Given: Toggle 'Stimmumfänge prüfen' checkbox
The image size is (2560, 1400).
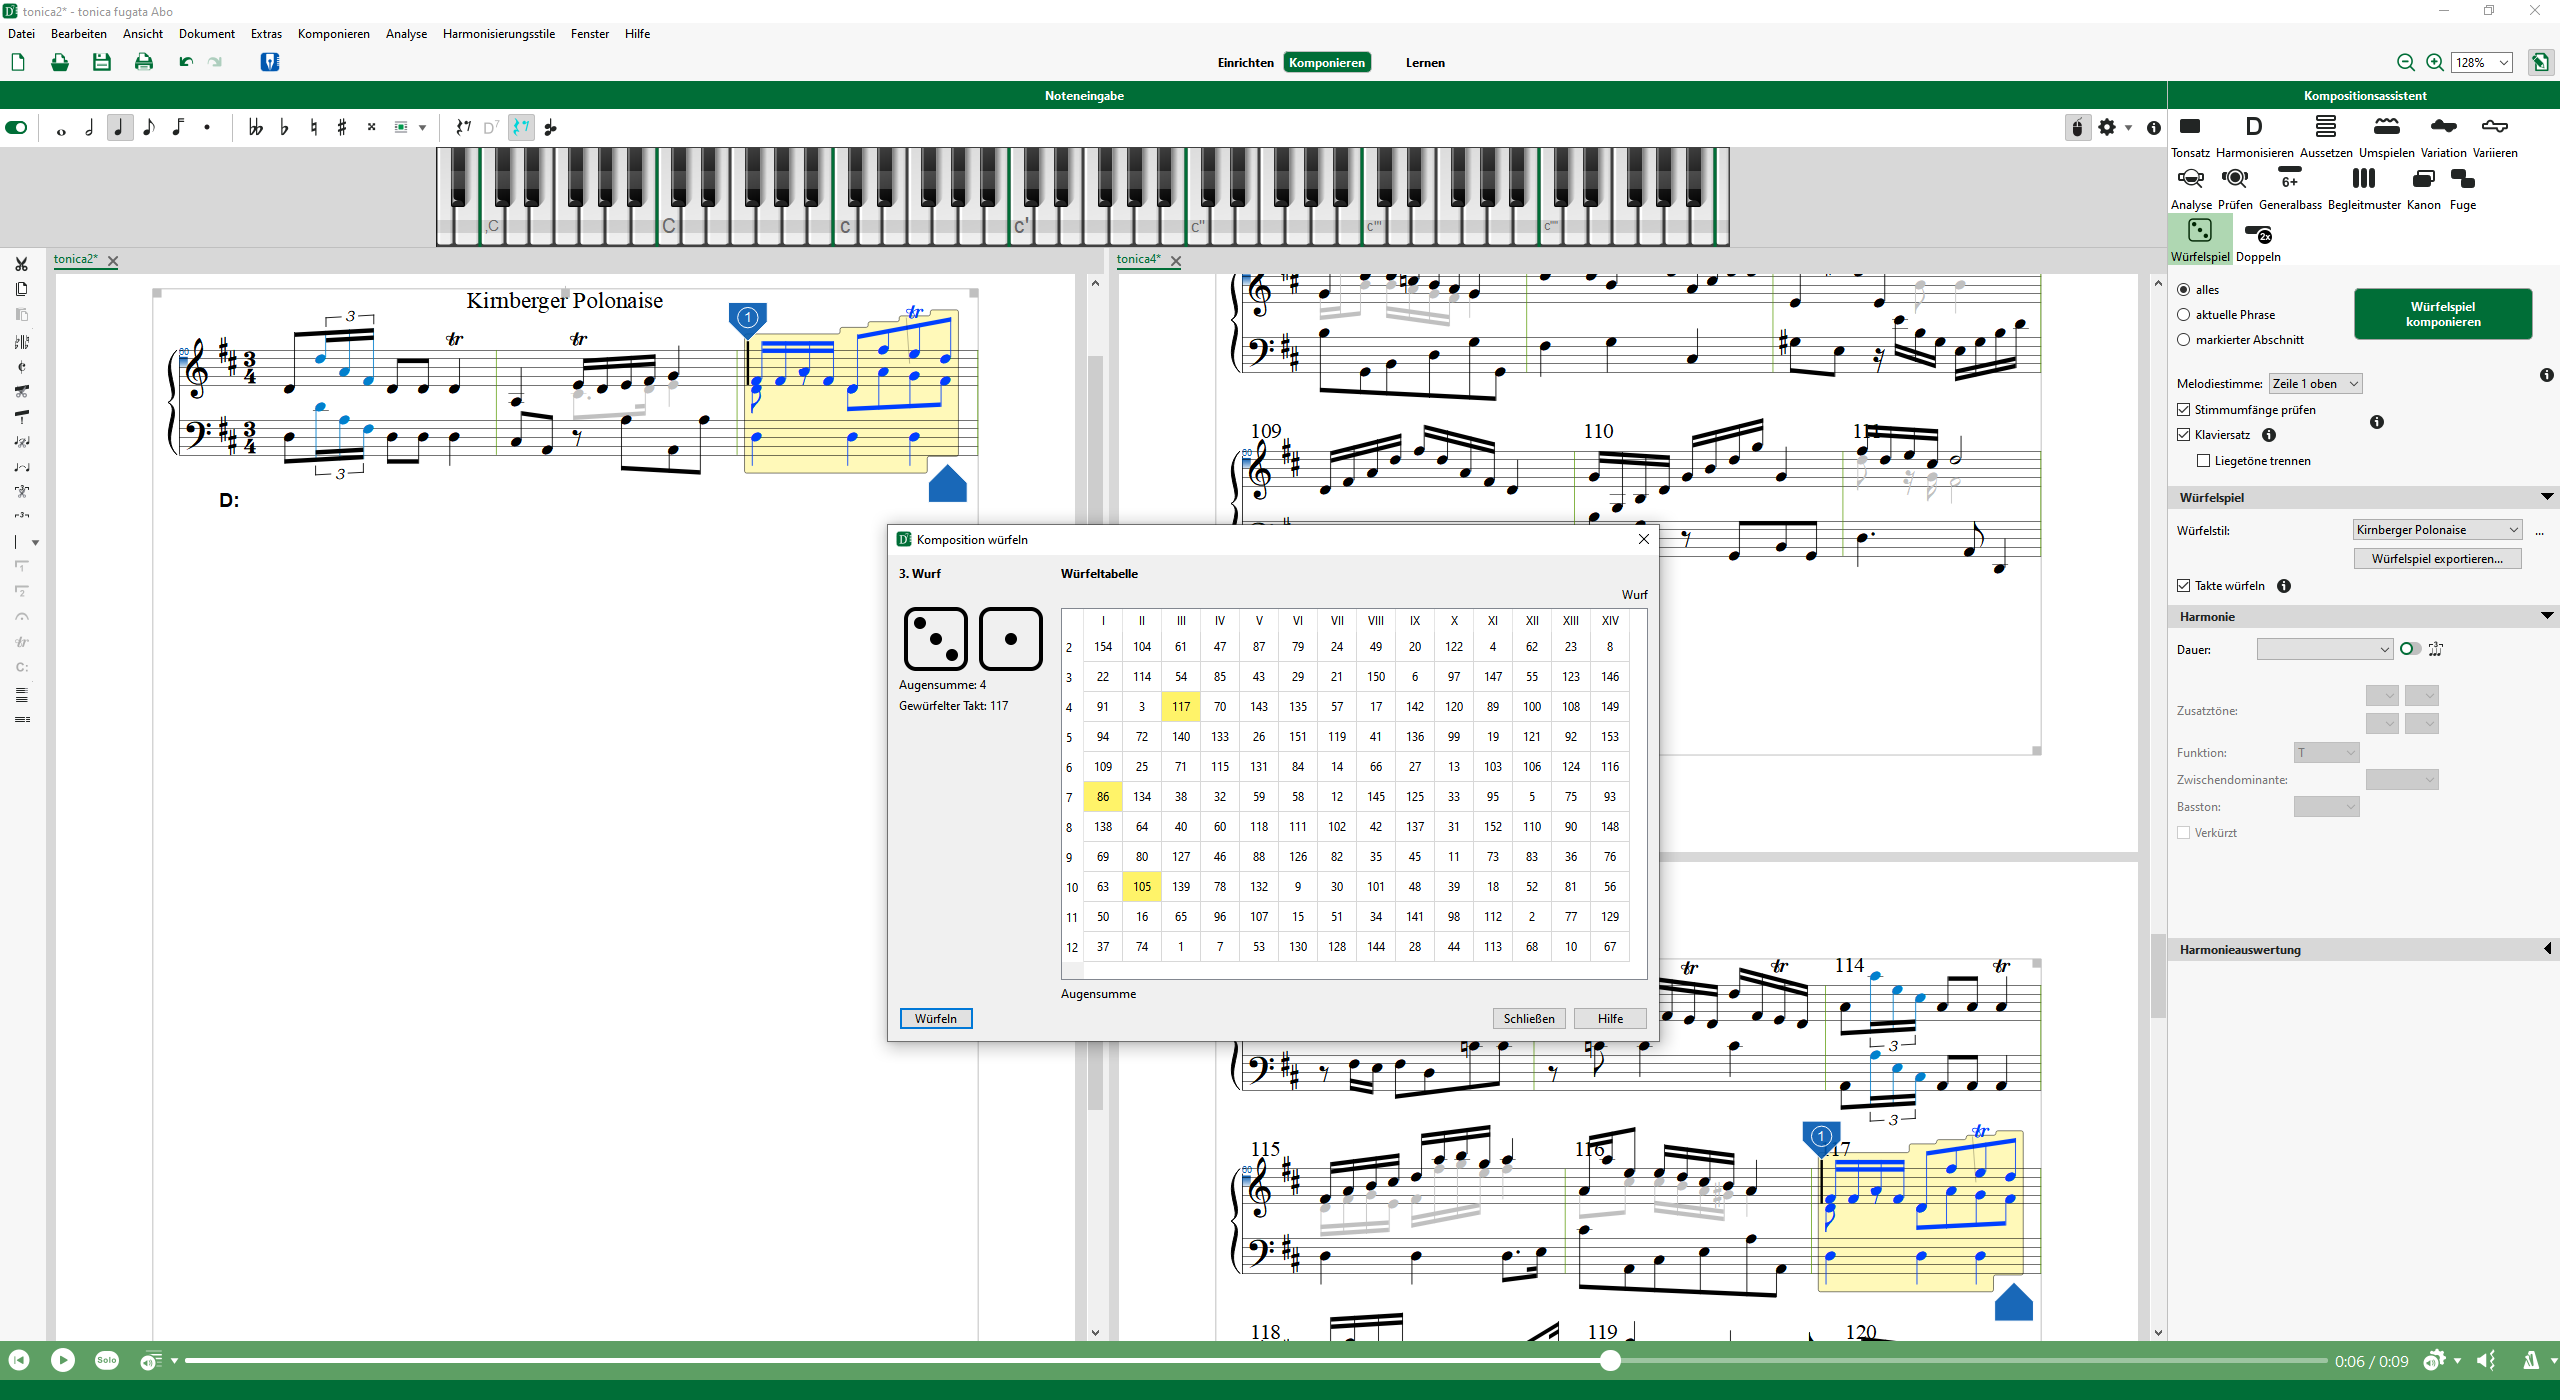Looking at the screenshot, I should 2184,410.
